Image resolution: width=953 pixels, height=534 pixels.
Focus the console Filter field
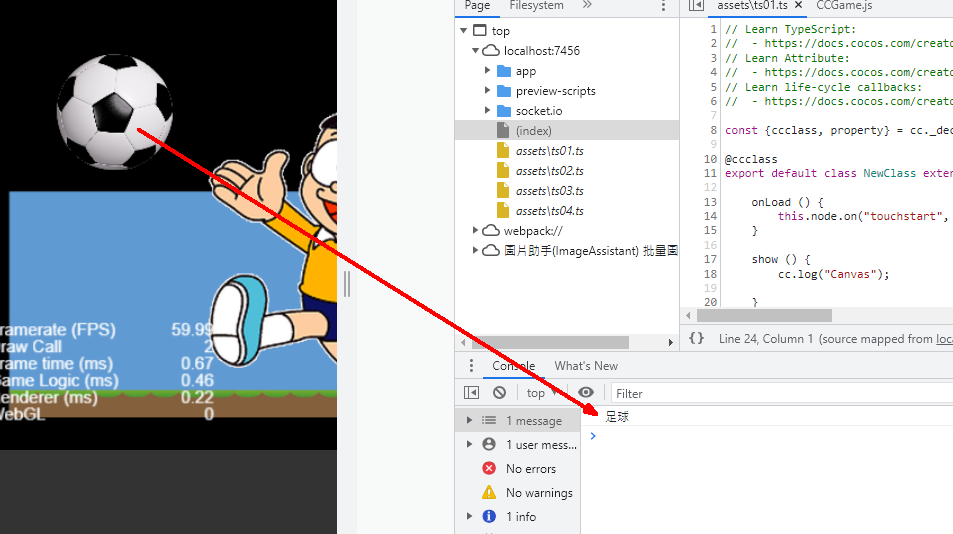coord(782,394)
